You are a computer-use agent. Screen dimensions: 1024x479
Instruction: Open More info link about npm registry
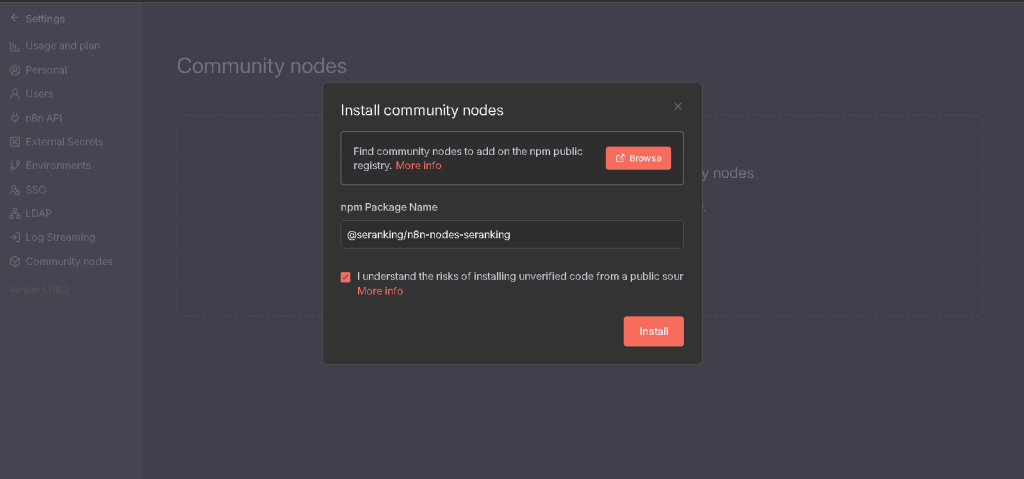418,166
